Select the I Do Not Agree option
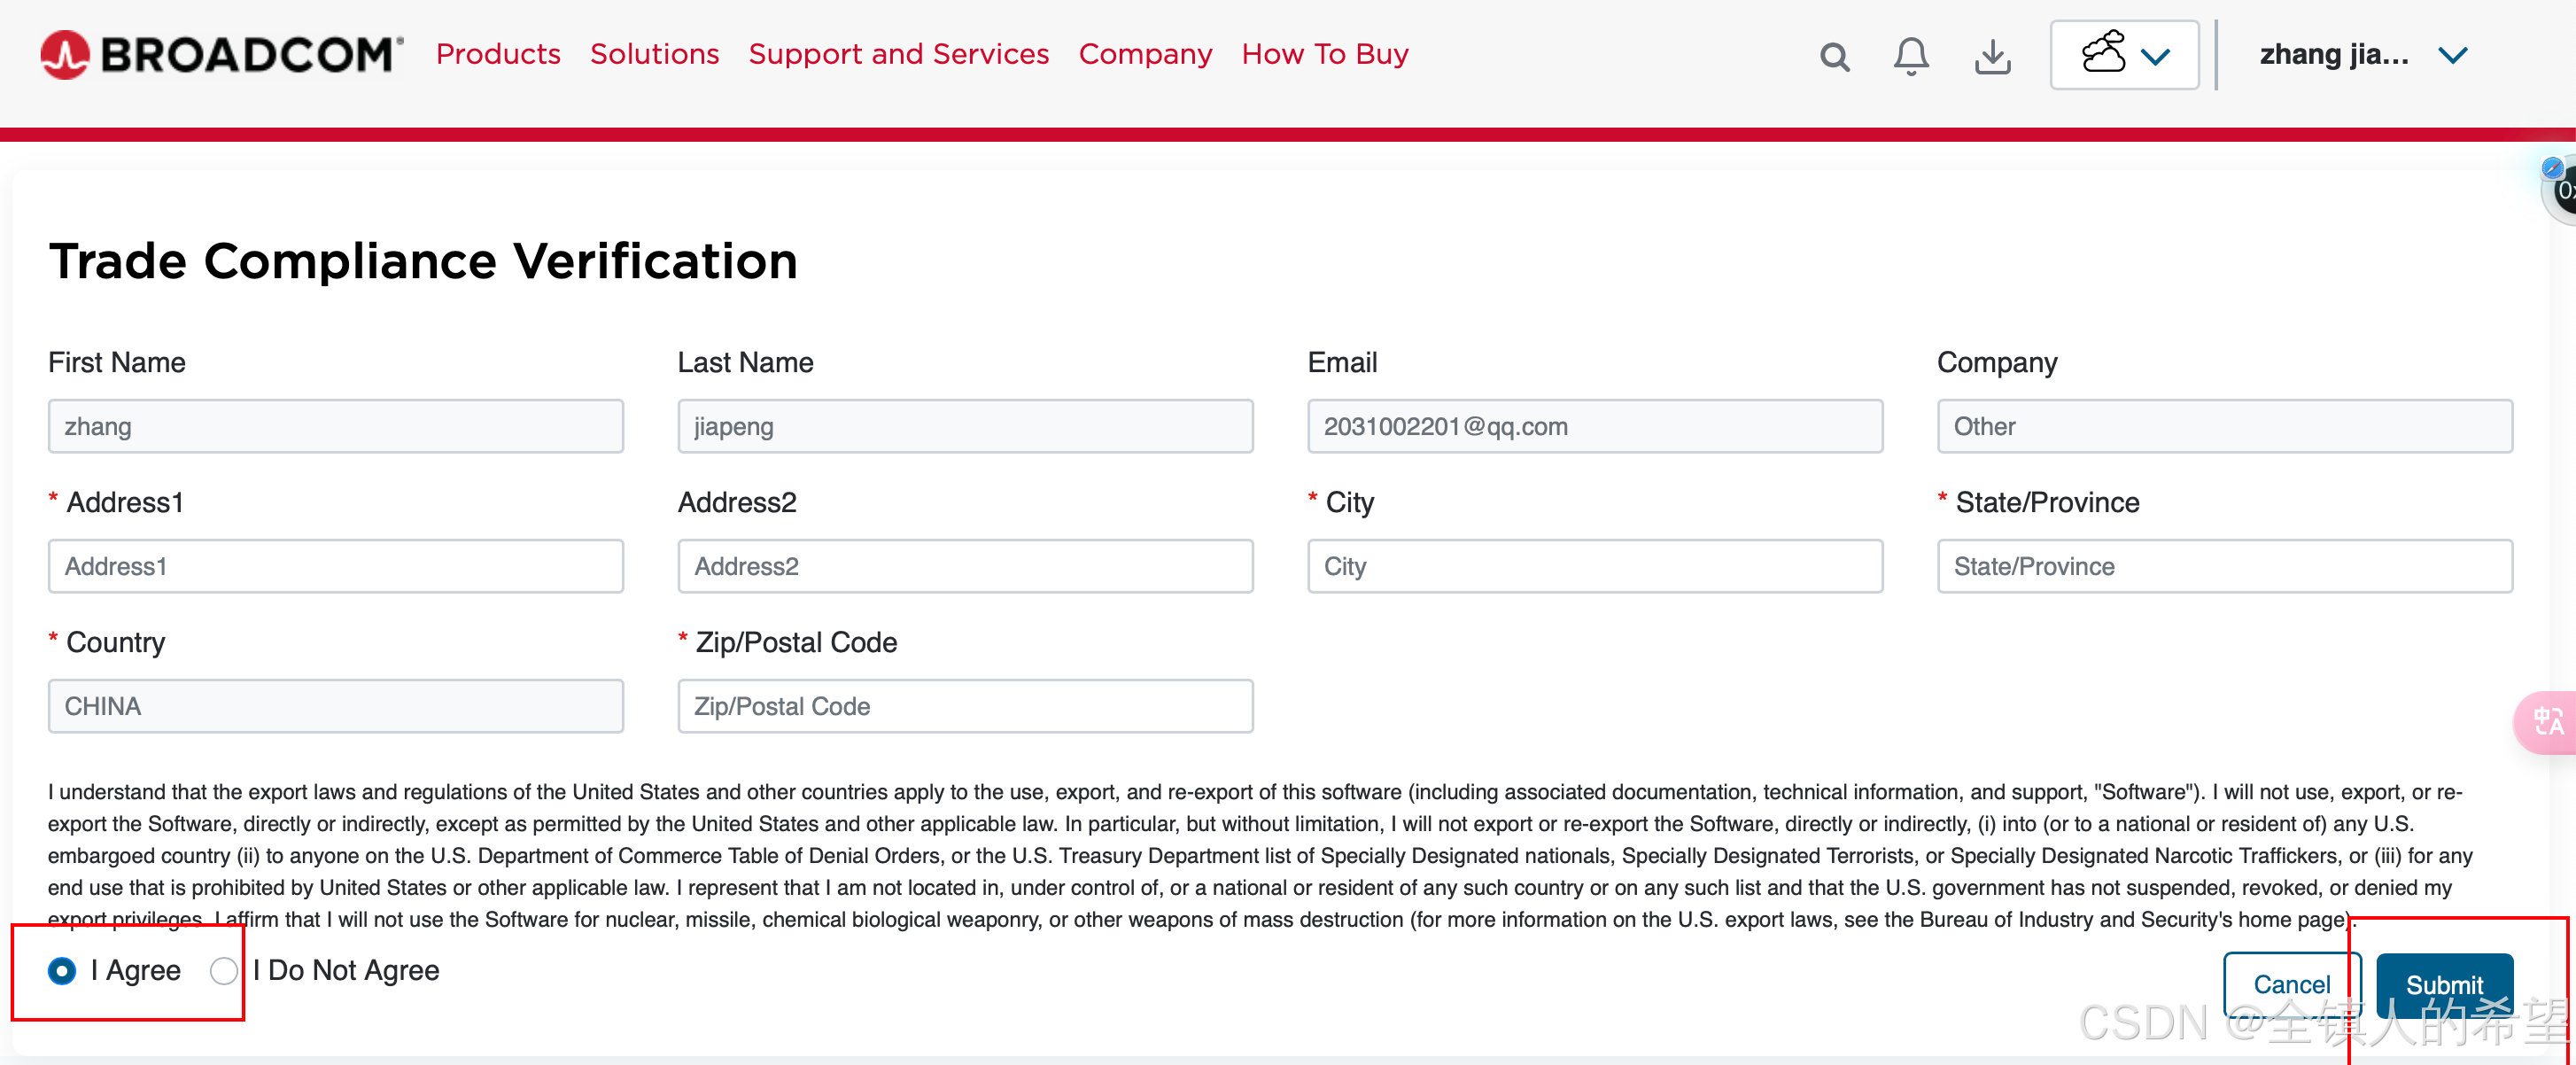Viewport: 2576px width, 1065px height. (224, 970)
